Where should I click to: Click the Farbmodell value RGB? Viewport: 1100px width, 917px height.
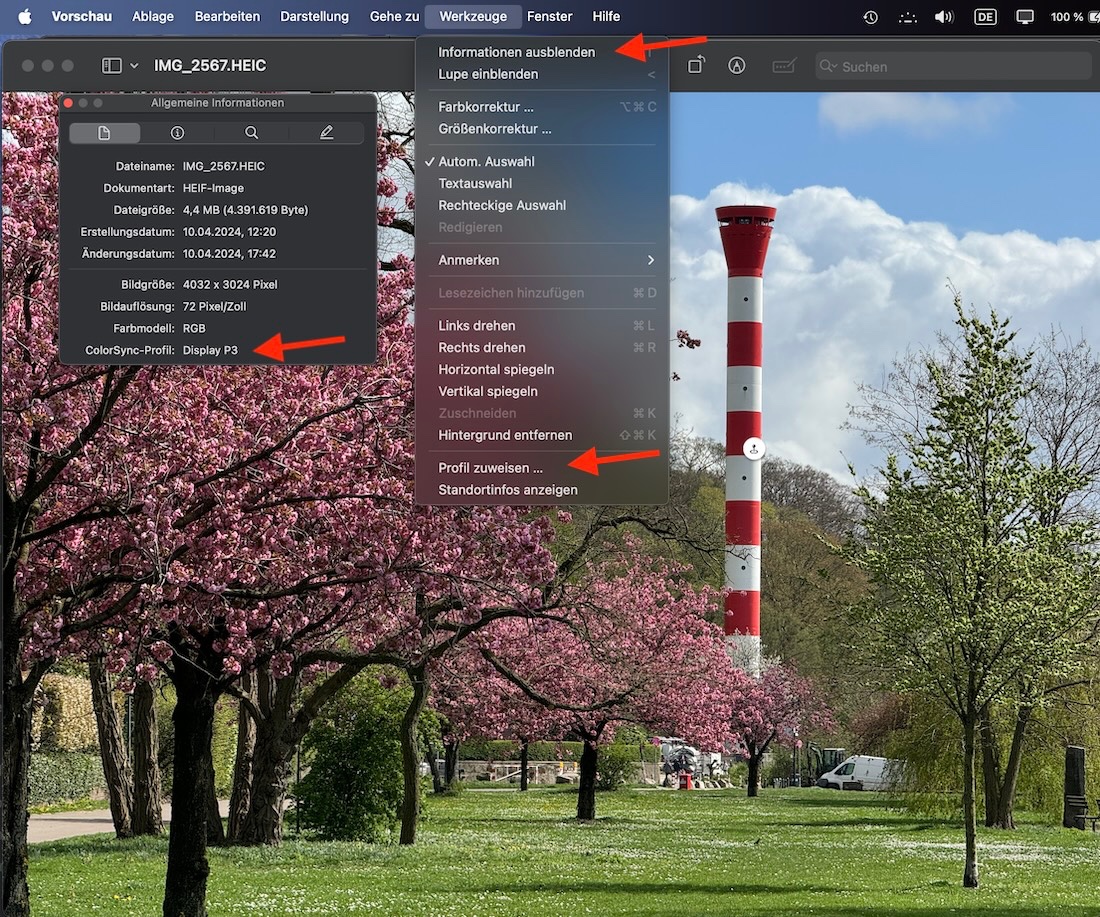coord(194,328)
